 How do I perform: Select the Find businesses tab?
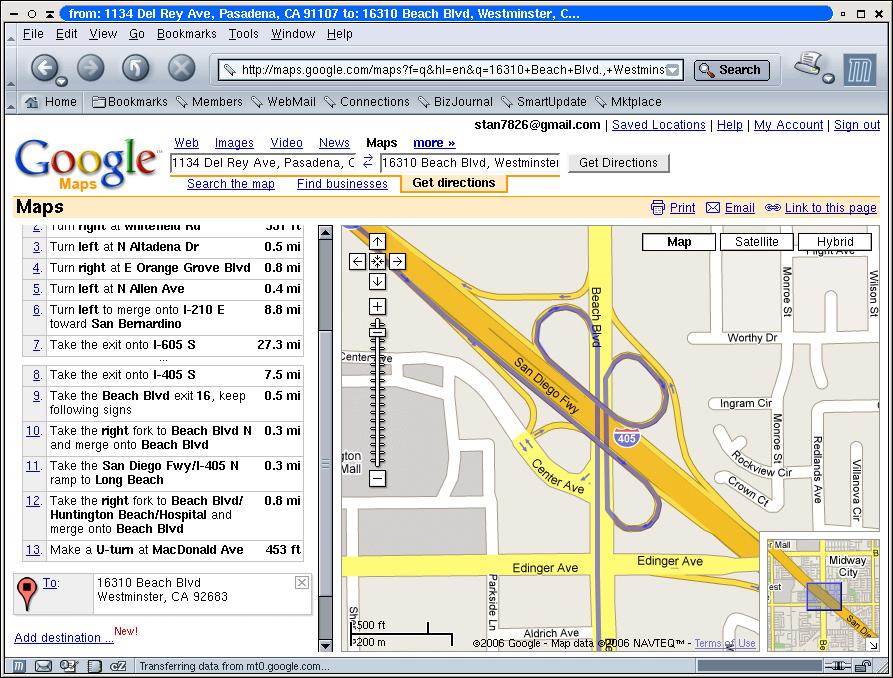(342, 184)
